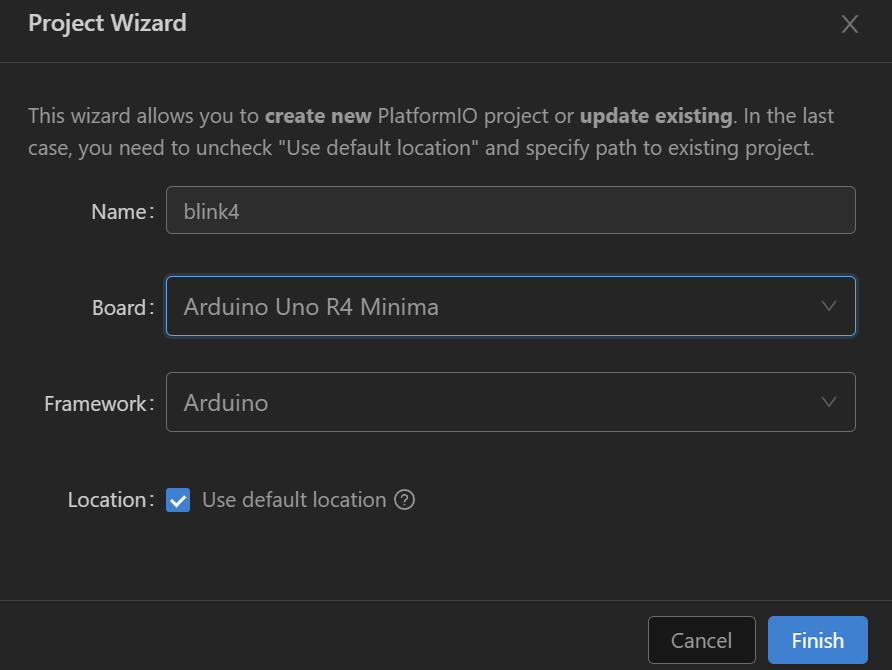Click Finish to create the project
The image size is (892, 670).
coord(817,641)
